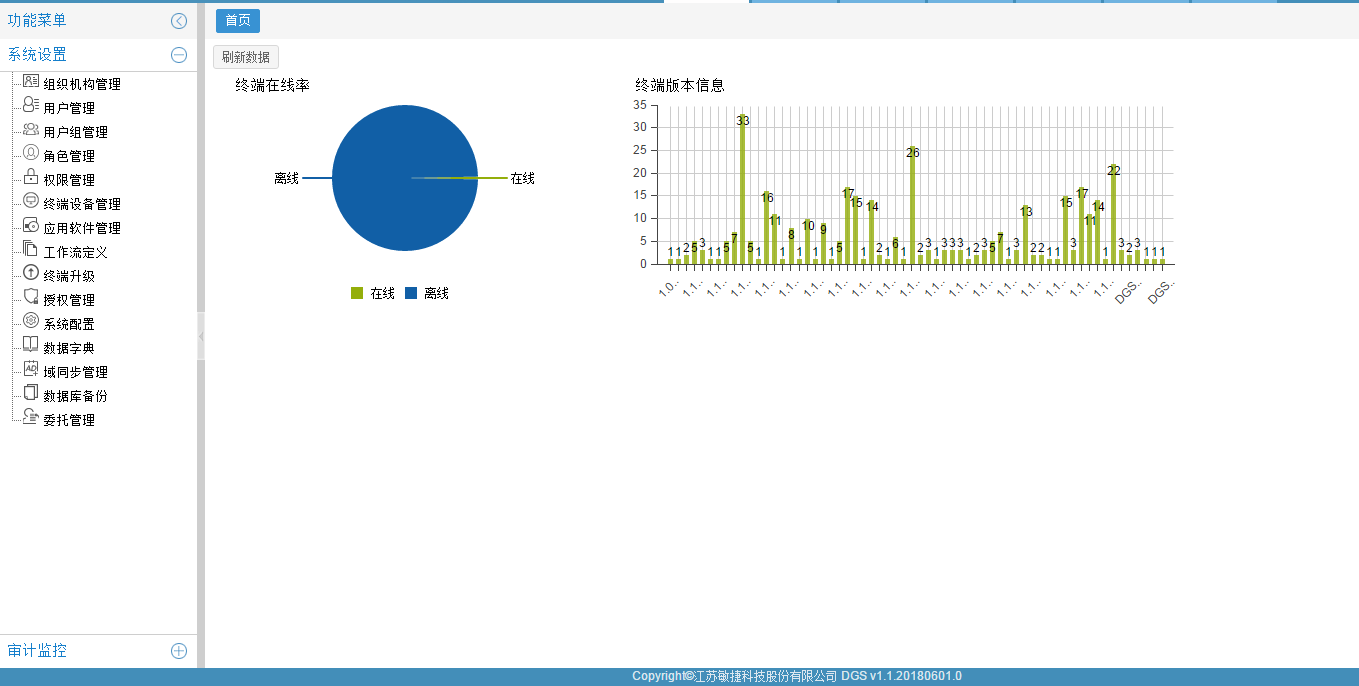The height and width of the screenshot is (686, 1359).
Task: Click the terminal device management icon
Action: pyautogui.click(x=30, y=202)
